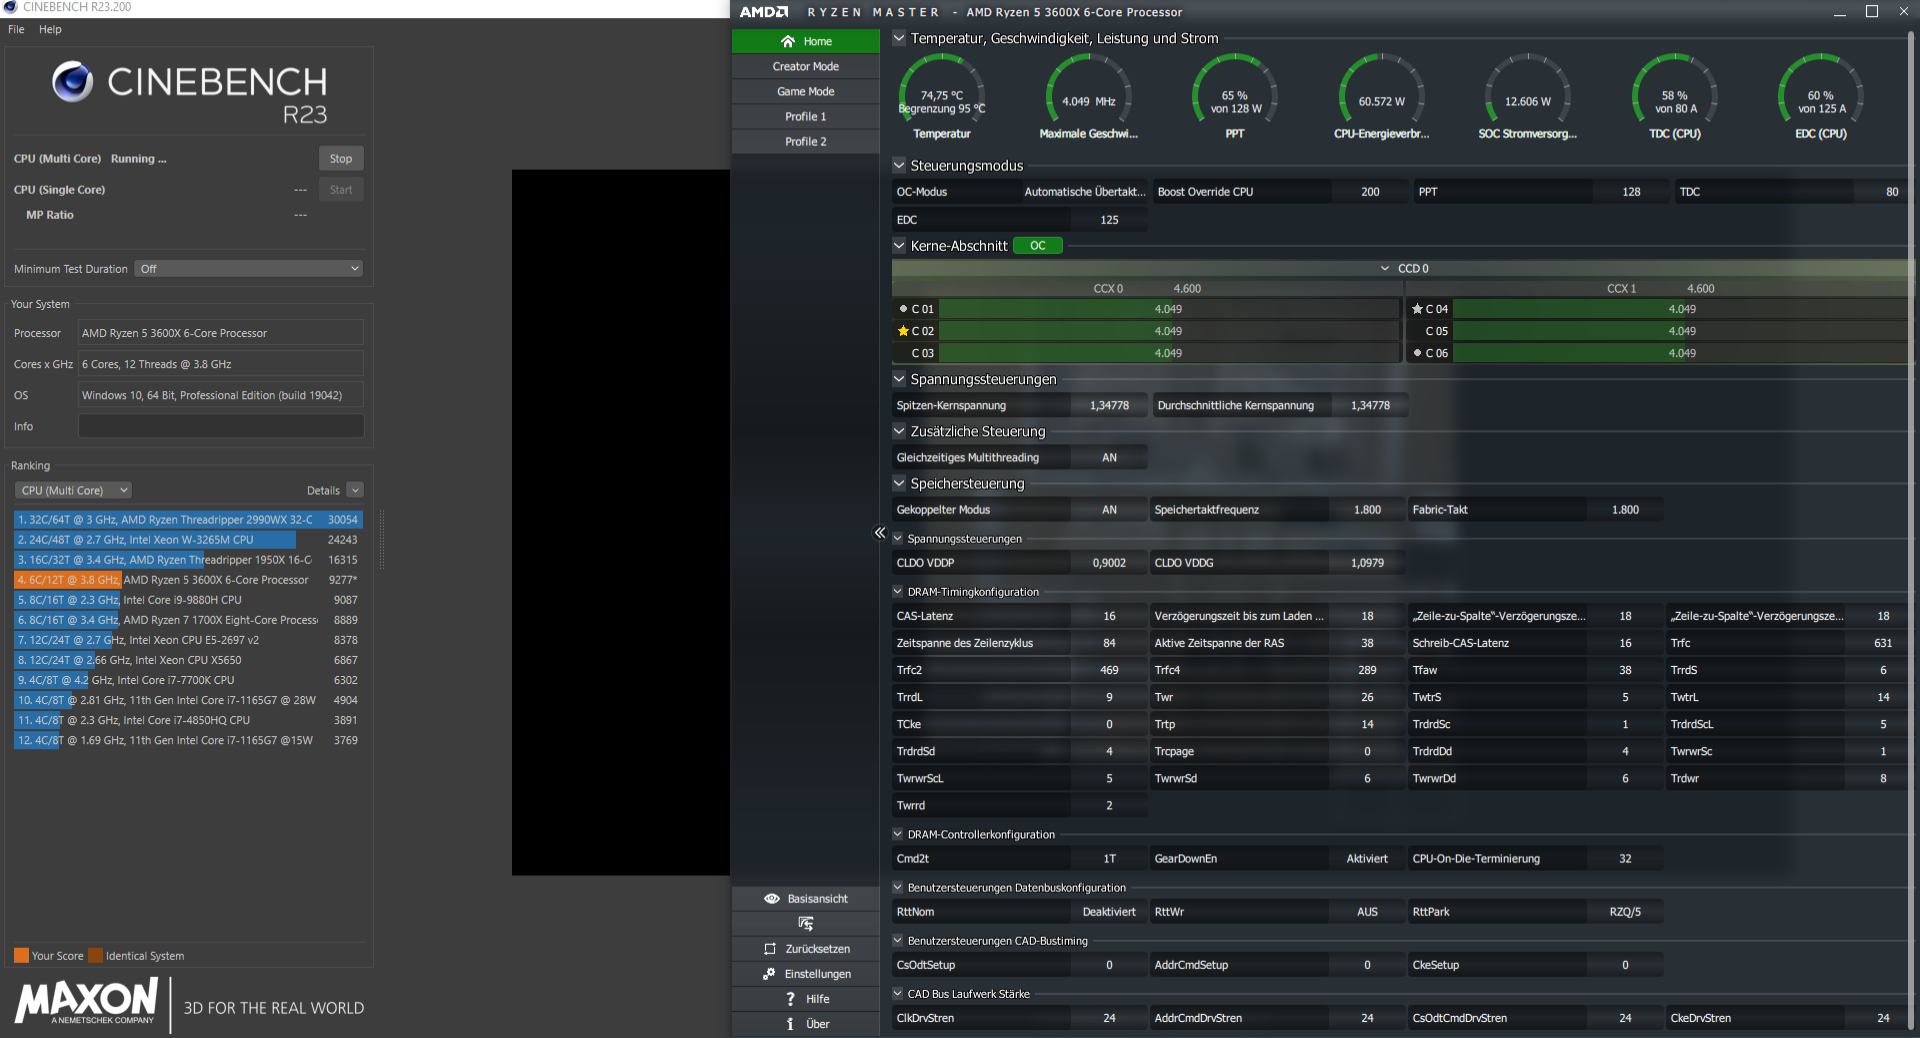Toggle Gekoppelter Modus AN value
The height and width of the screenshot is (1038, 1920).
pos(1109,510)
